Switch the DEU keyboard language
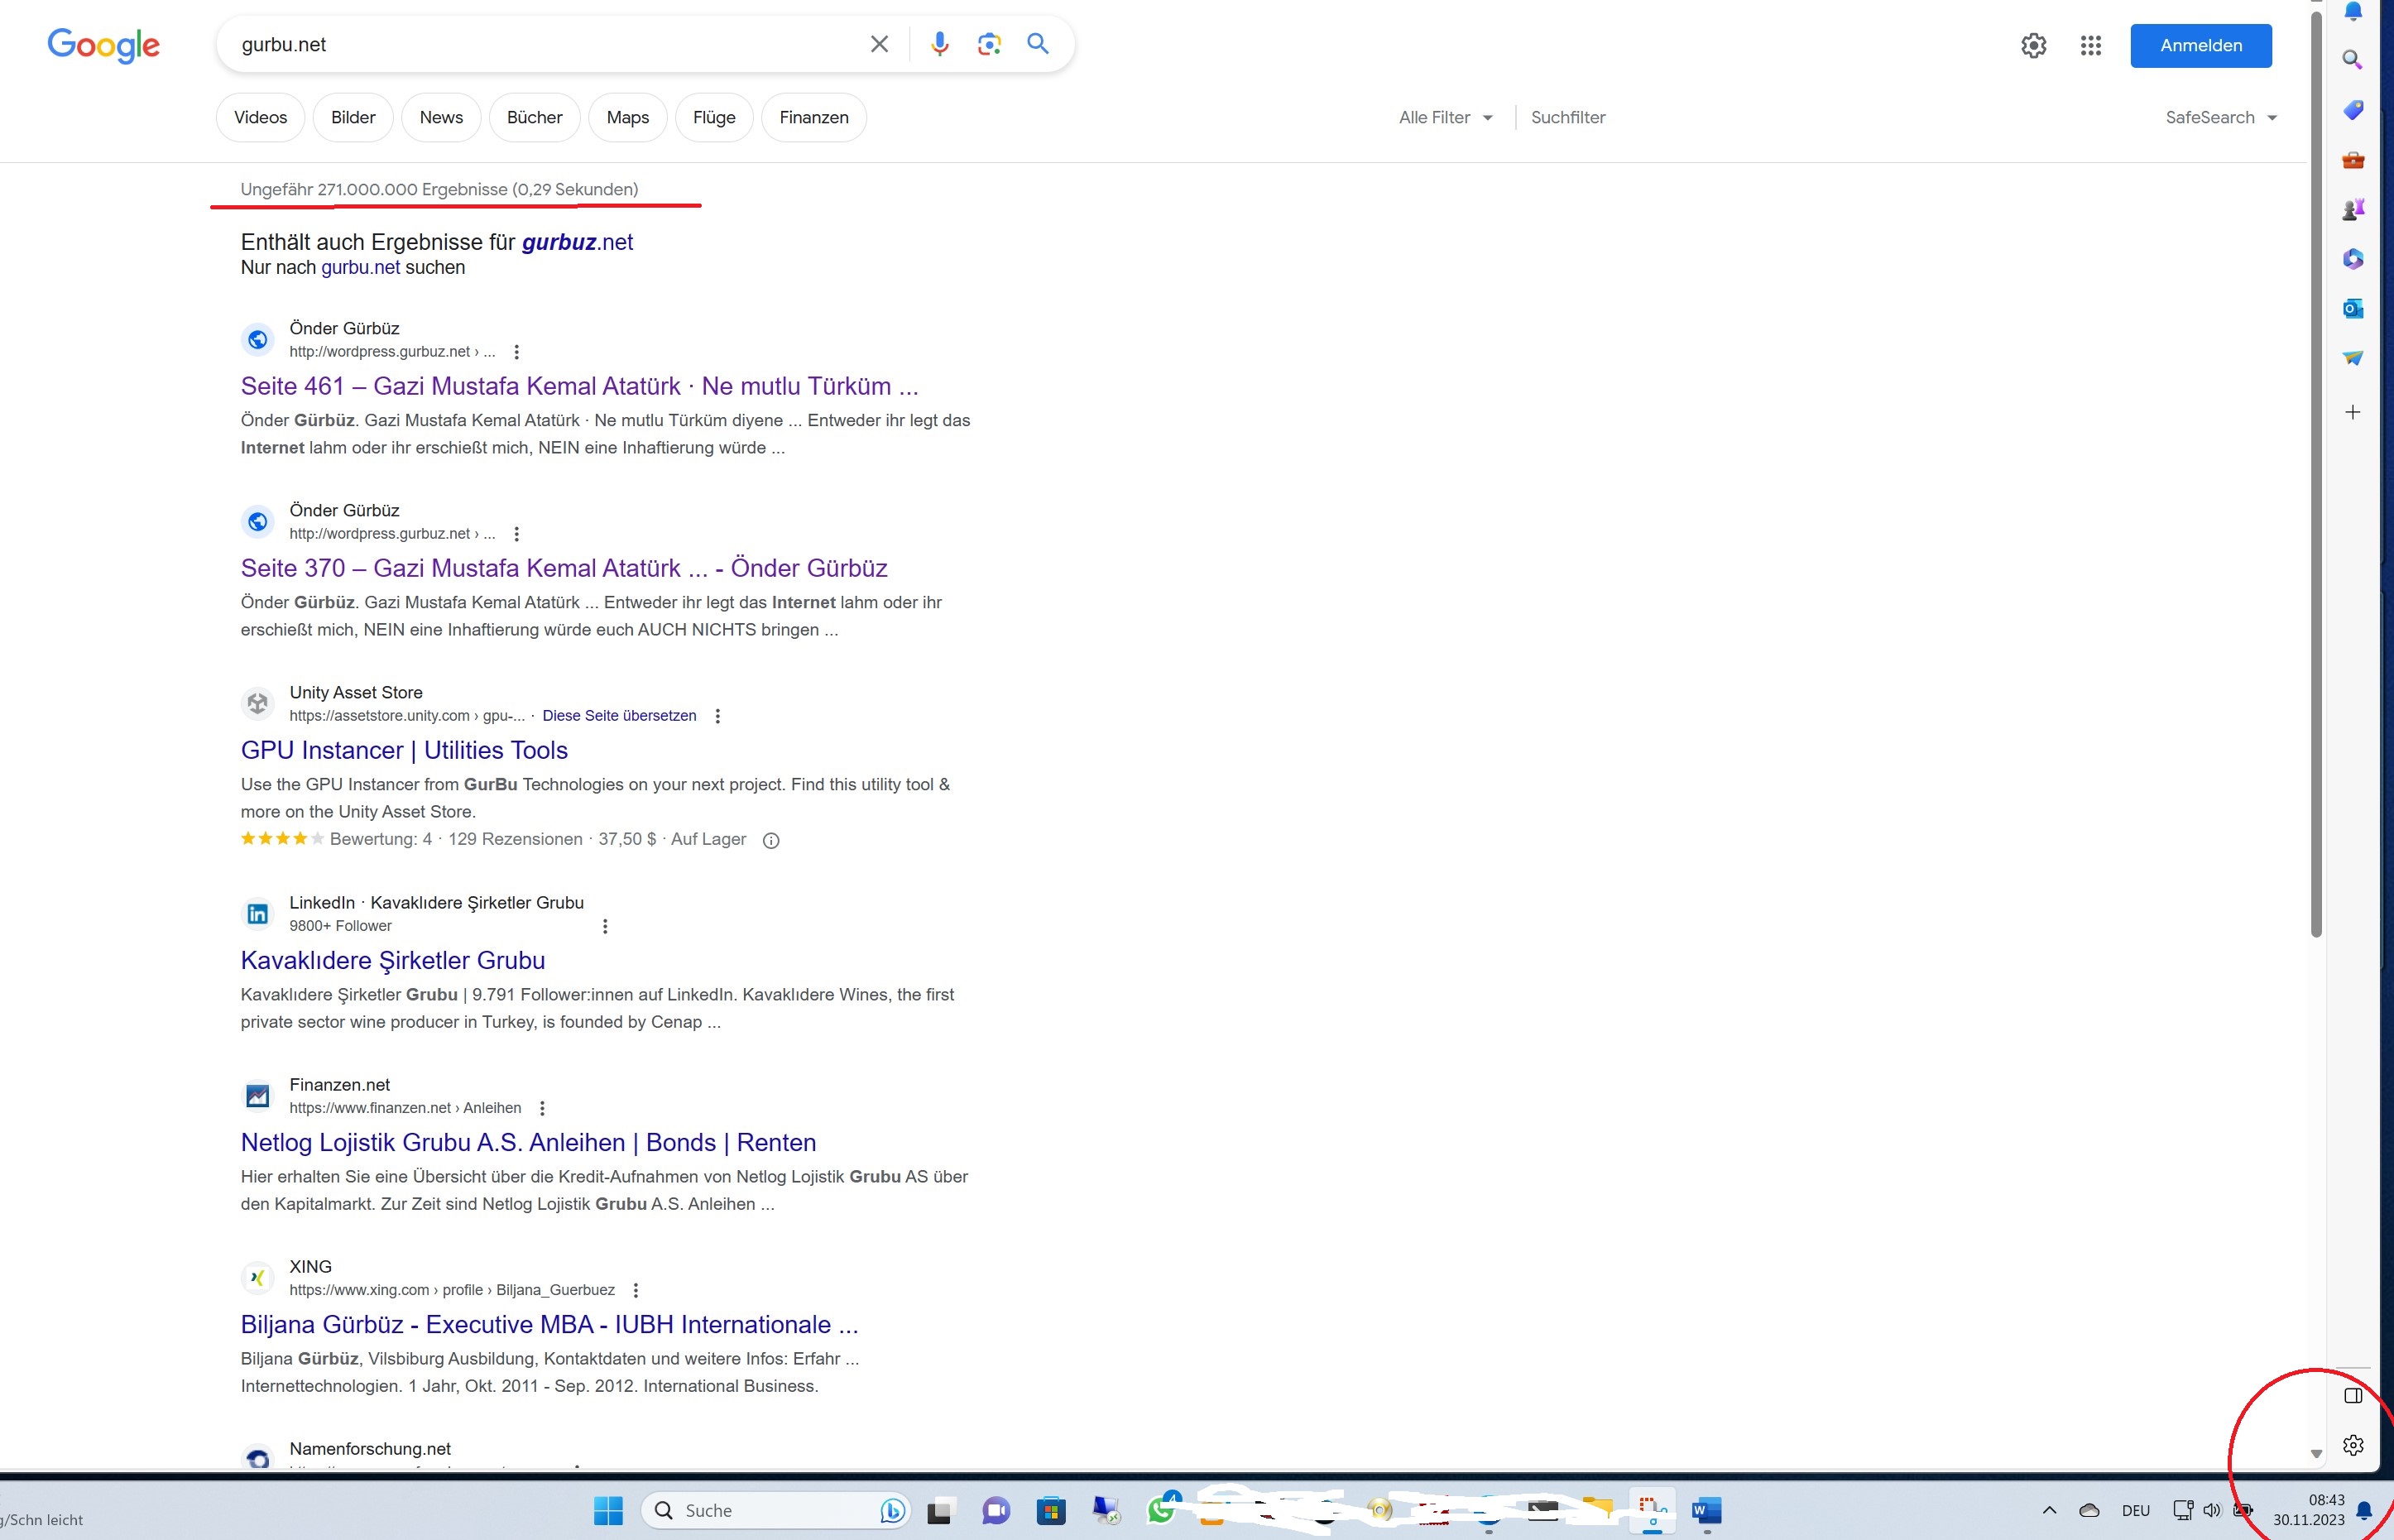This screenshot has width=2394, height=1540. click(x=2135, y=1510)
